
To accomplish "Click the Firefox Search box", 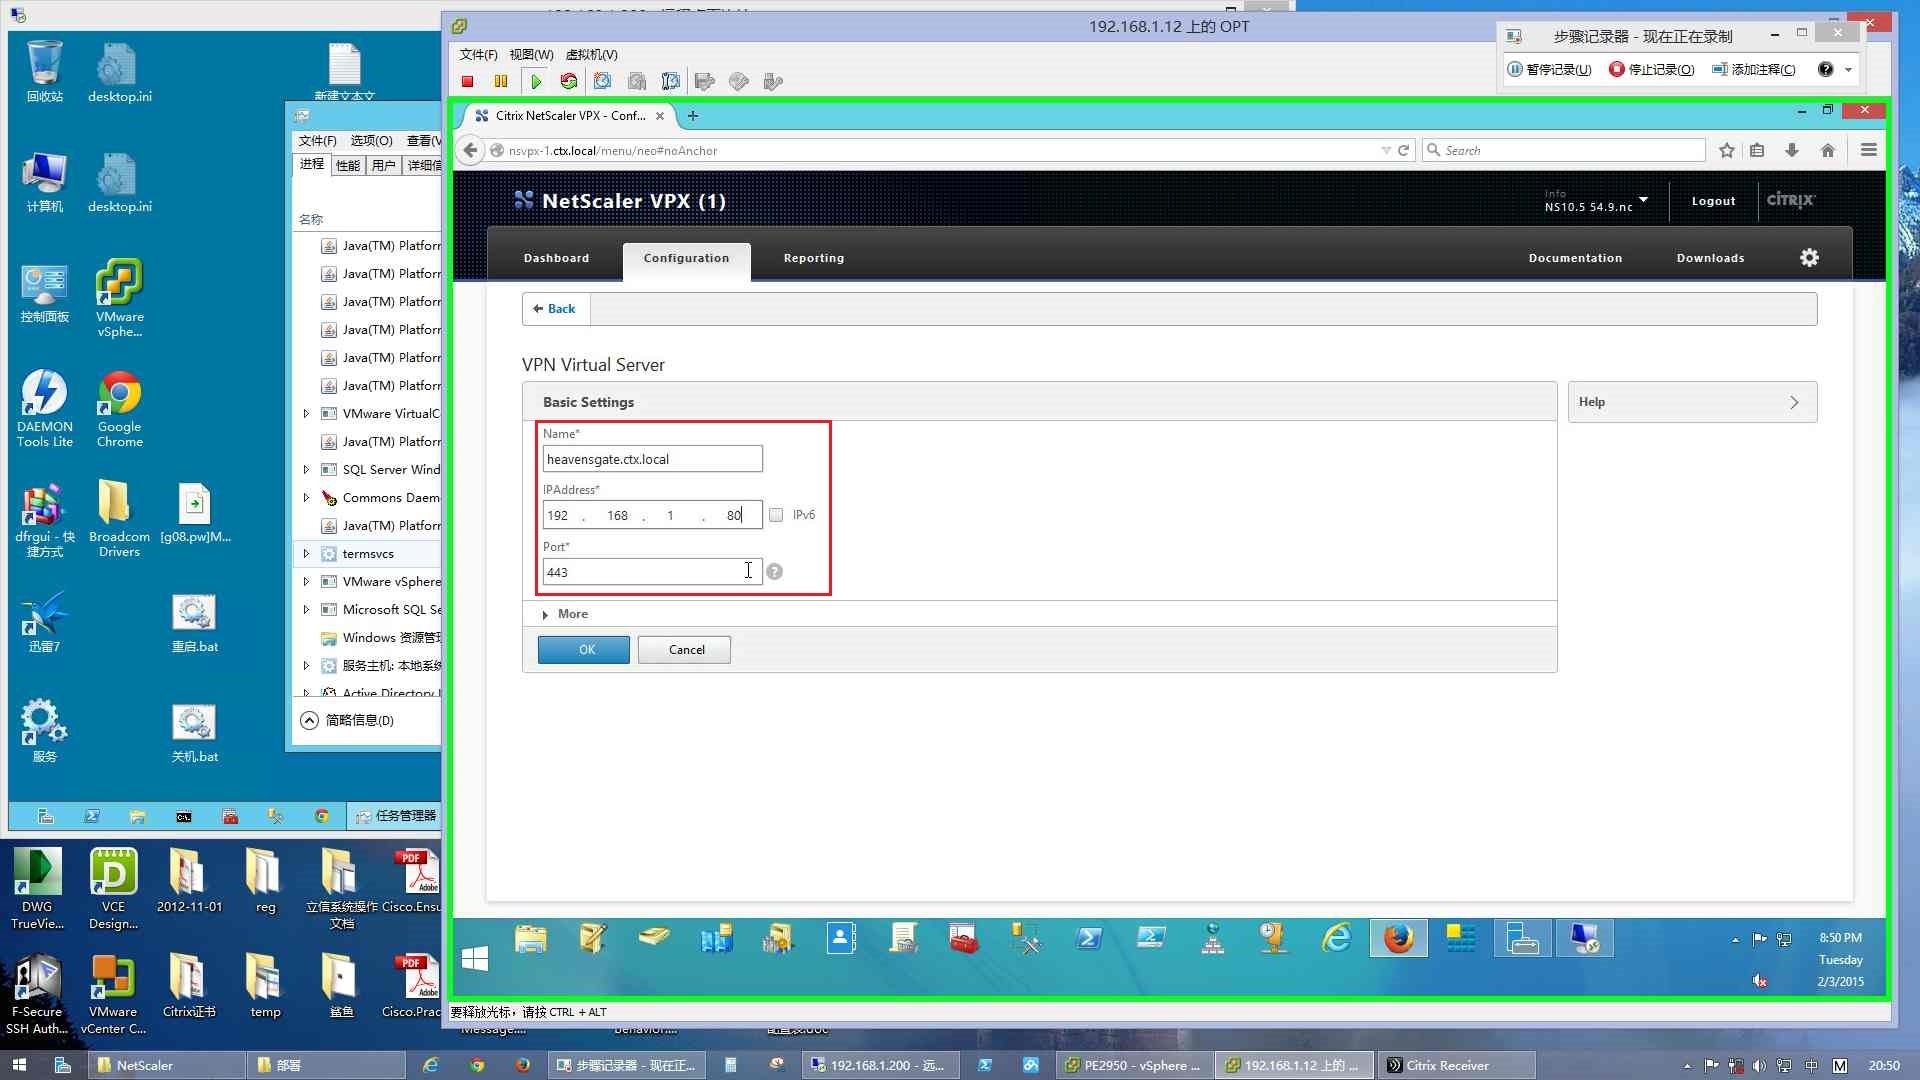I will (x=1564, y=151).
